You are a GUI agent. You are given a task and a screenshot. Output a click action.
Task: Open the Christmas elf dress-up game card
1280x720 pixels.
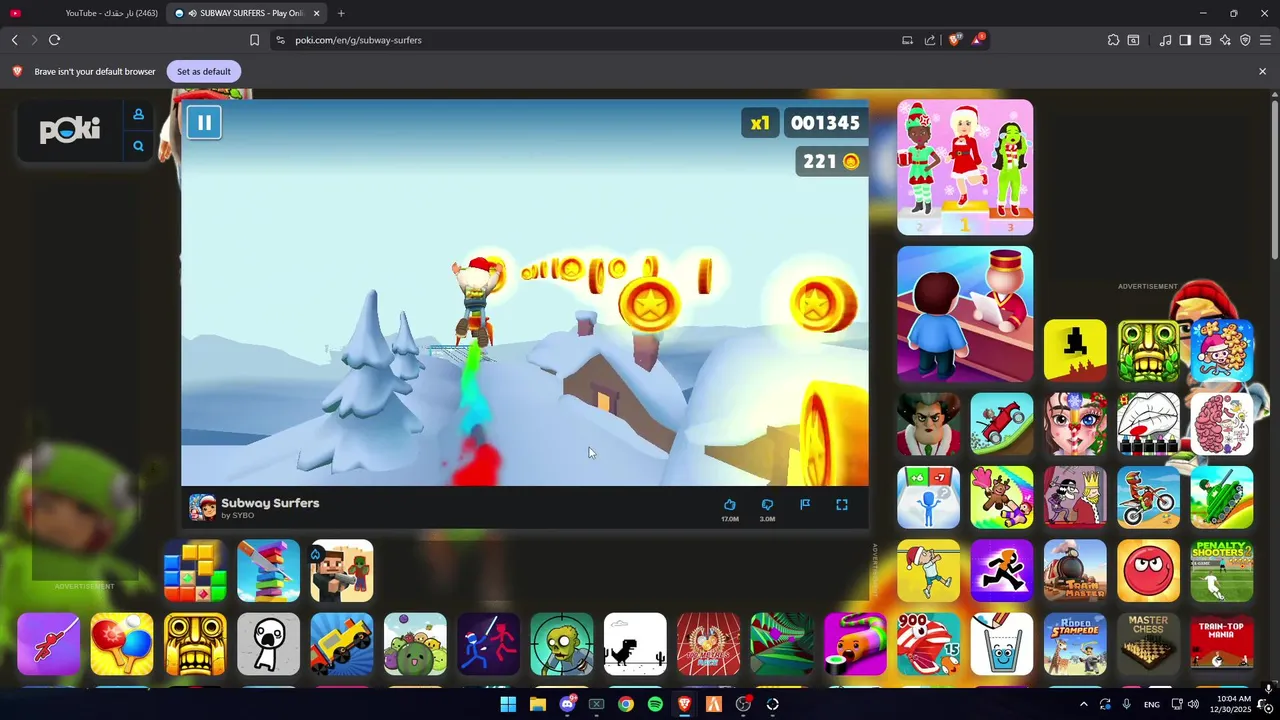(965, 167)
